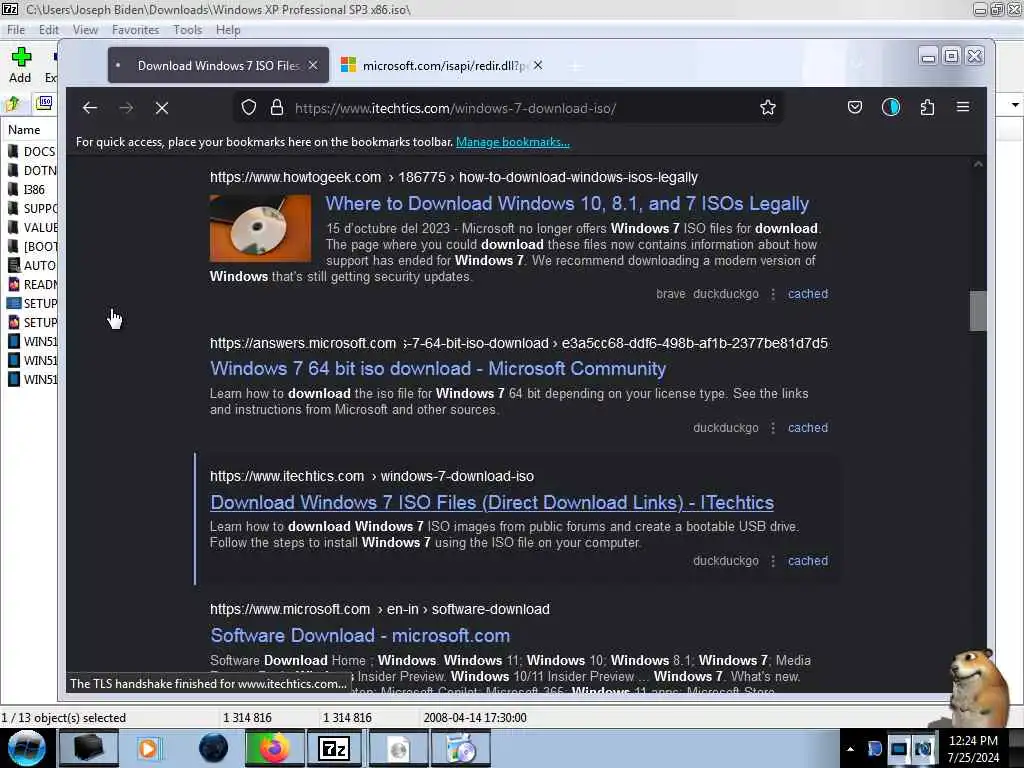This screenshot has height=768, width=1024.
Task: Switch to the microsoft.com redir tab
Action: 443,65
